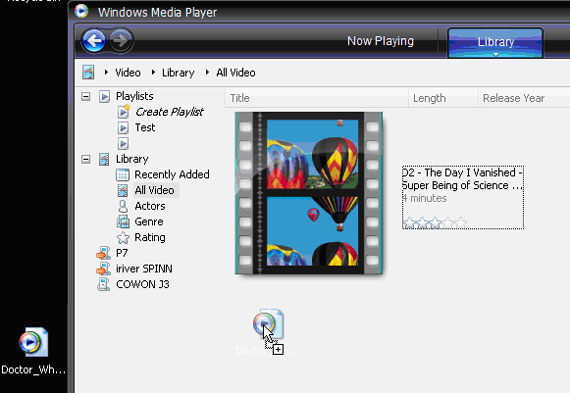Screen dimensions: 570x393
Task: Click the greyed Forward arrow button
Action: tap(121, 40)
